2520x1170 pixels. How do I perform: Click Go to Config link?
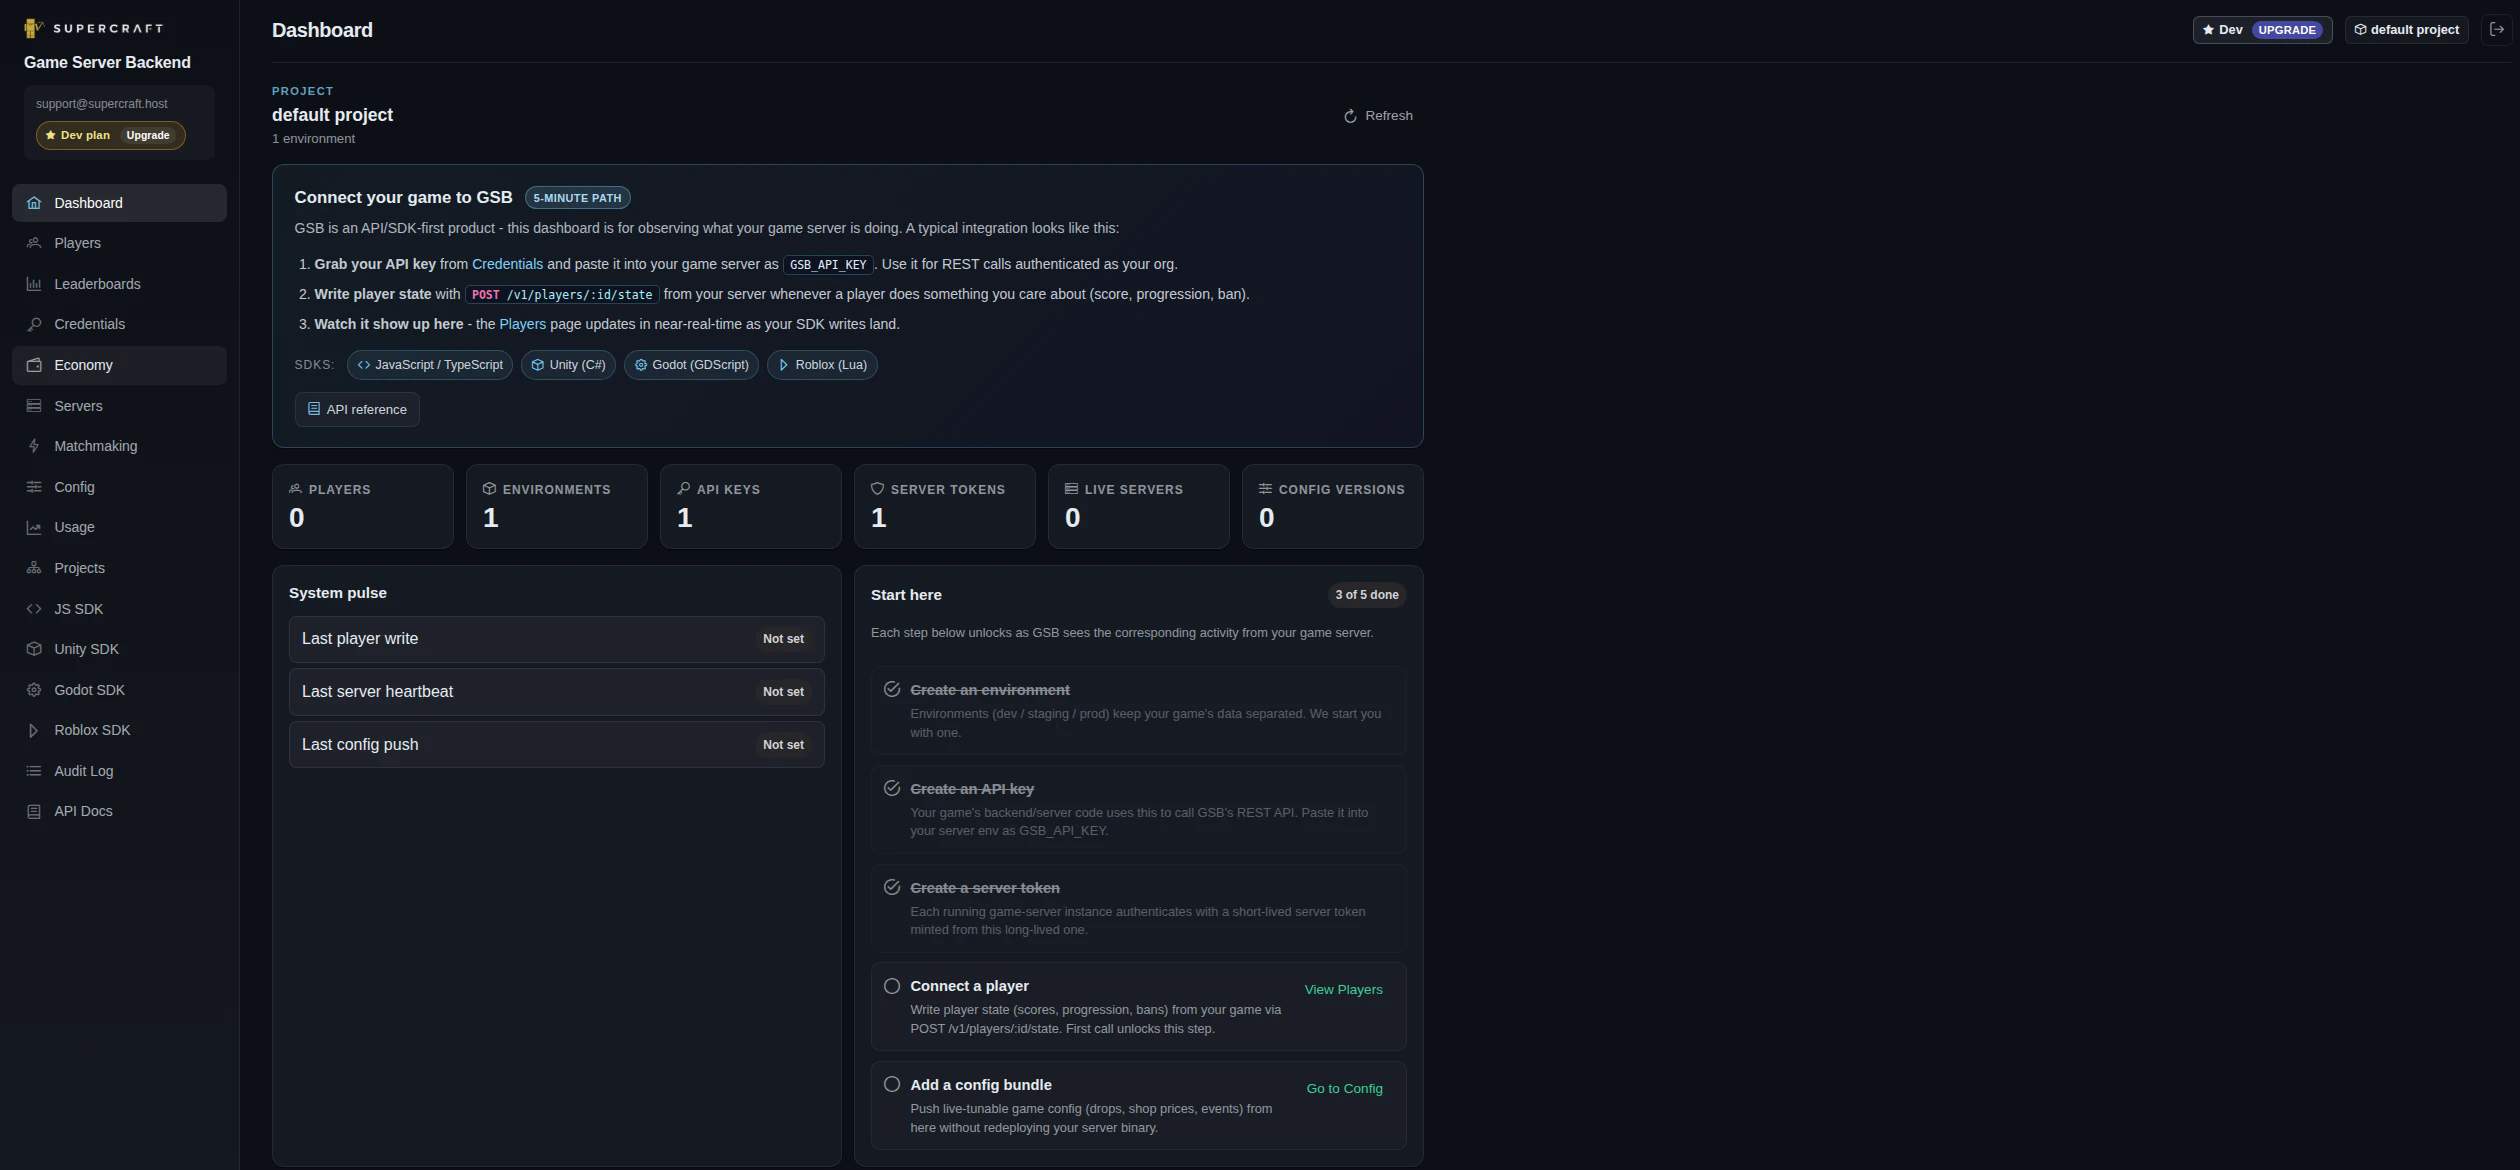(1344, 1088)
